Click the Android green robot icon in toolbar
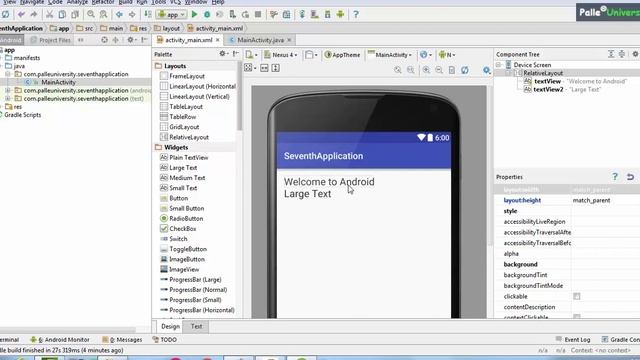This screenshot has height=360, width=640. pos(340,15)
